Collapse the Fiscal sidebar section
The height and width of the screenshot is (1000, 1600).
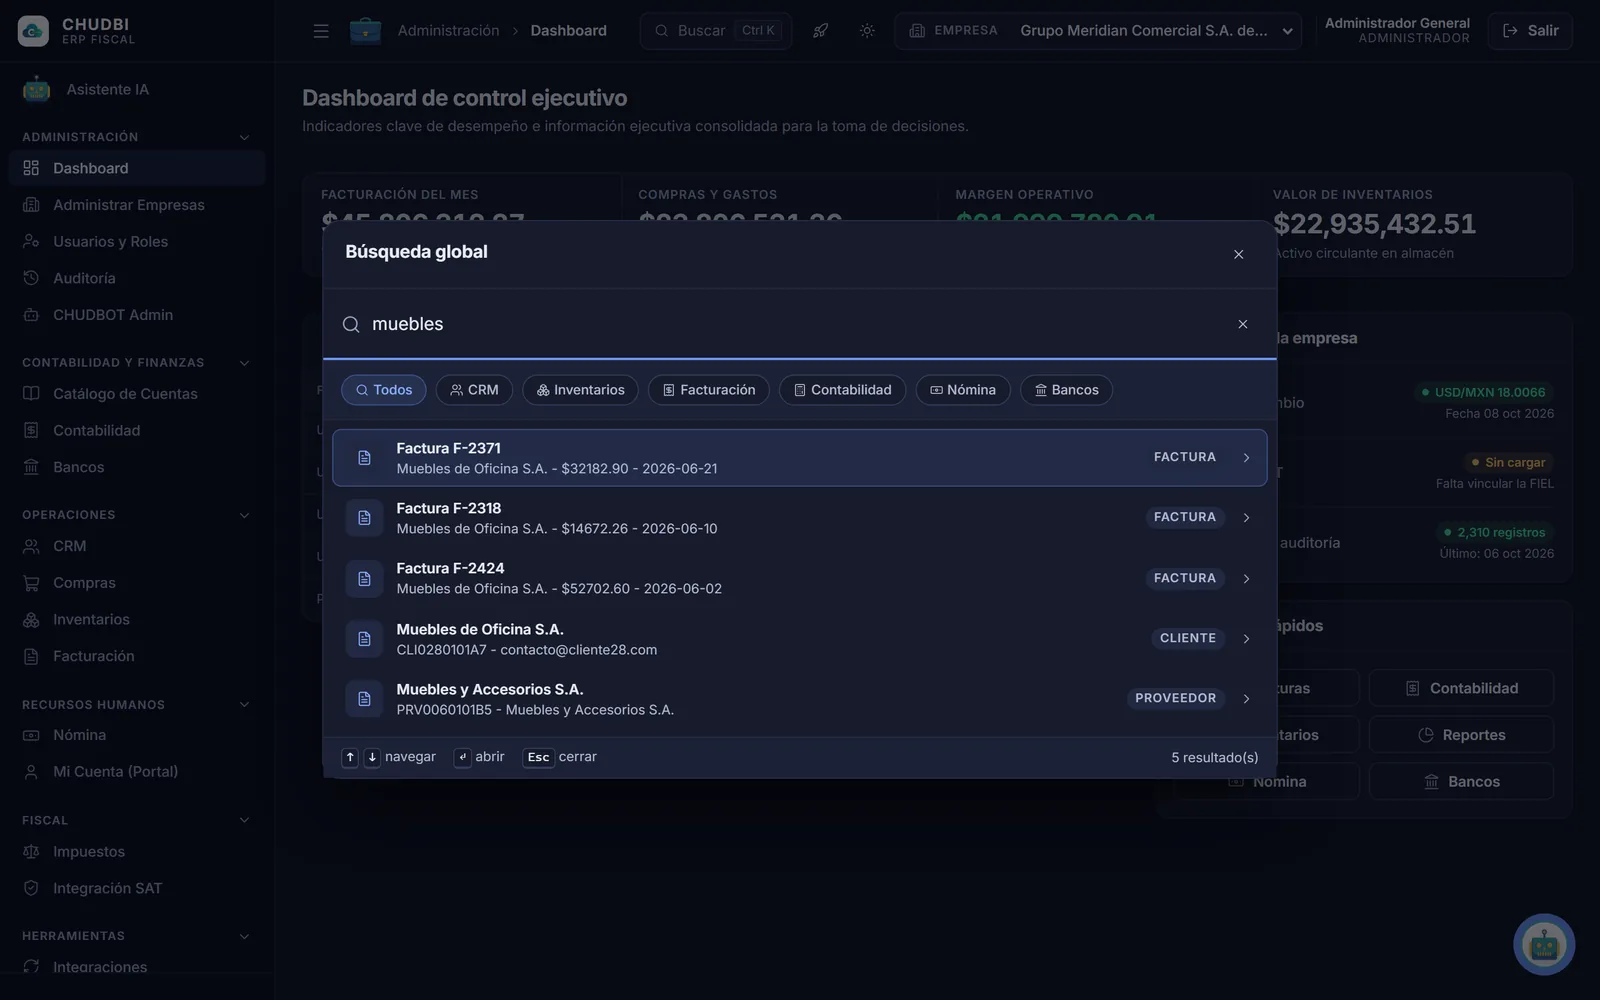coord(244,820)
